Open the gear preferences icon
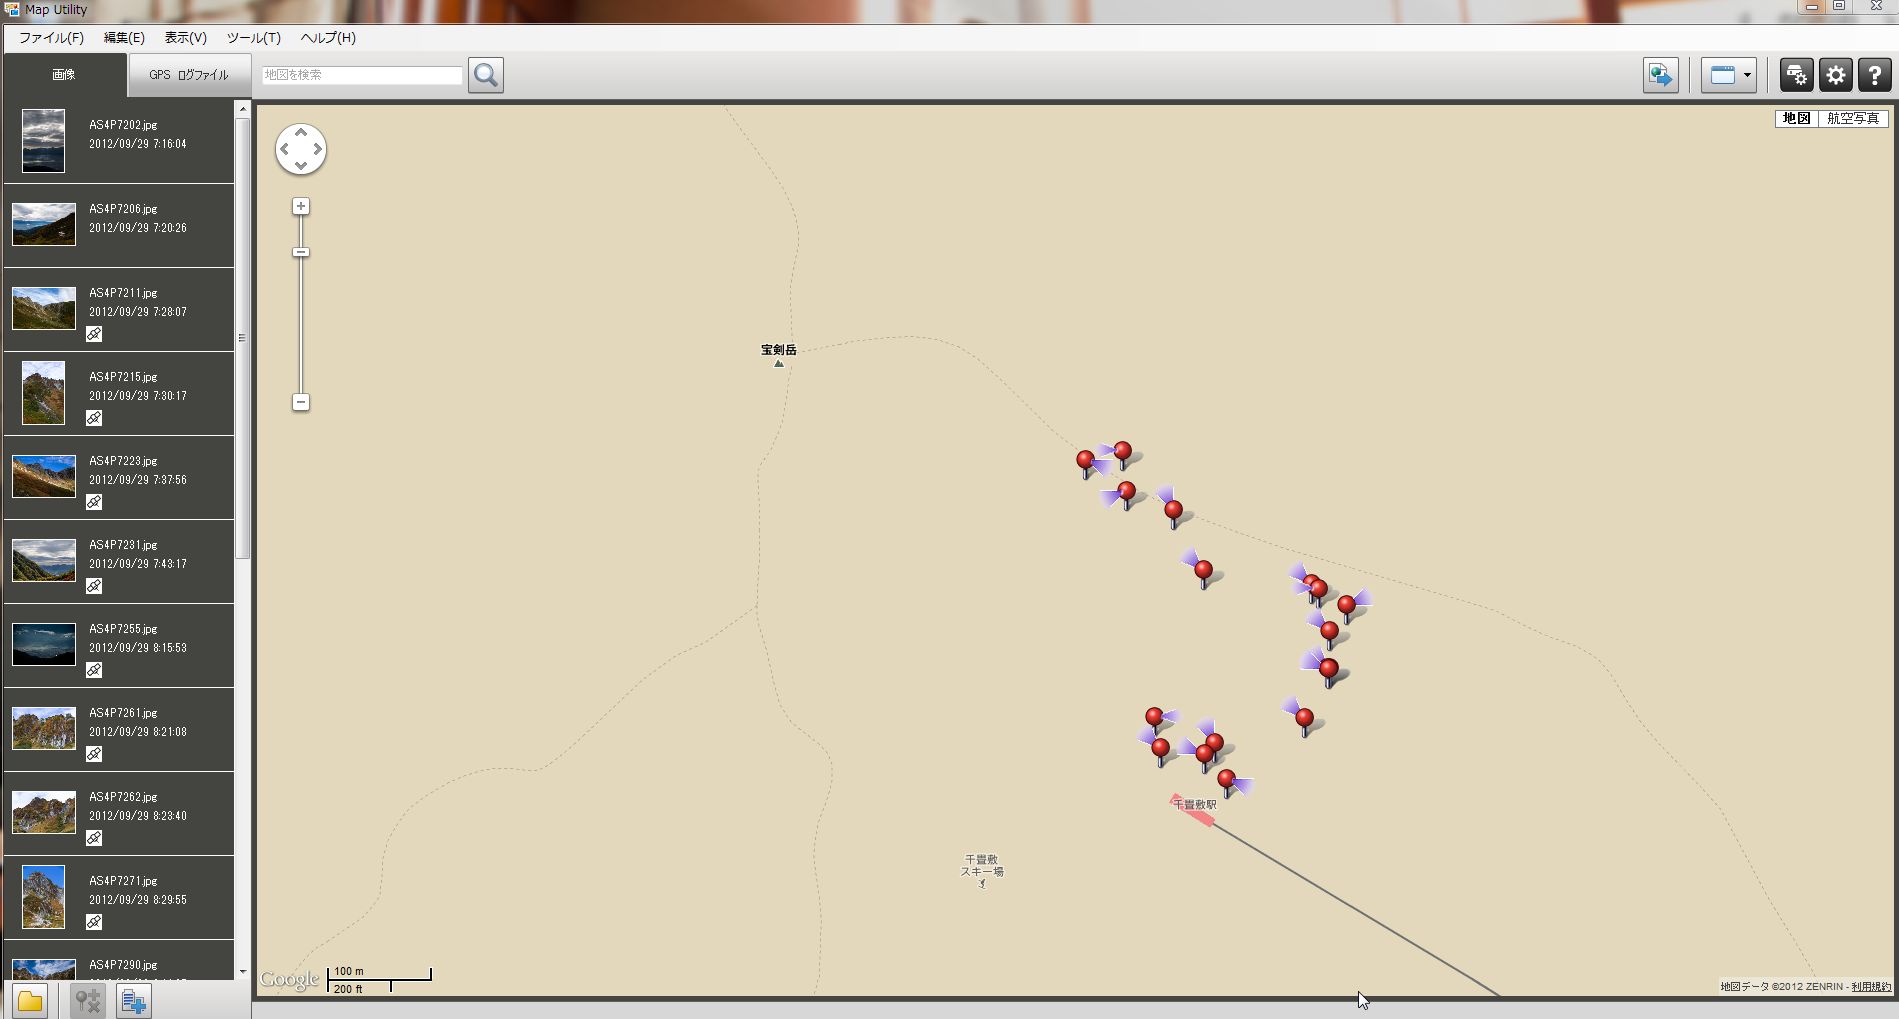 point(1835,75)
